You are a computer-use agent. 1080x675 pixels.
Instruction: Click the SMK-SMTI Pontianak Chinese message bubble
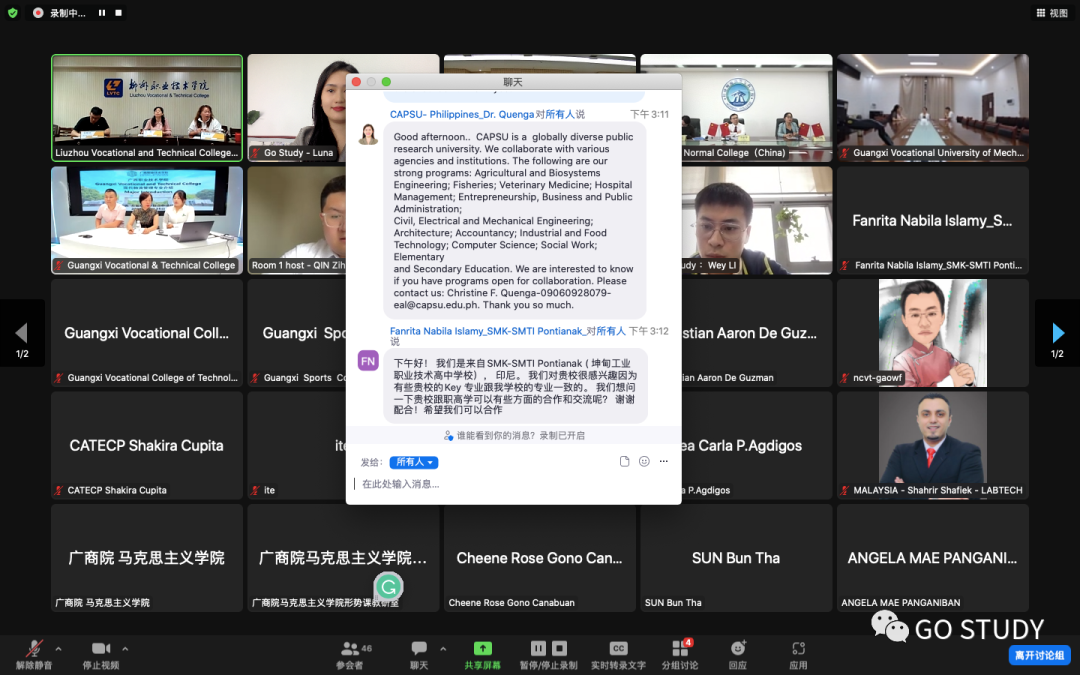tap(515, 386)
